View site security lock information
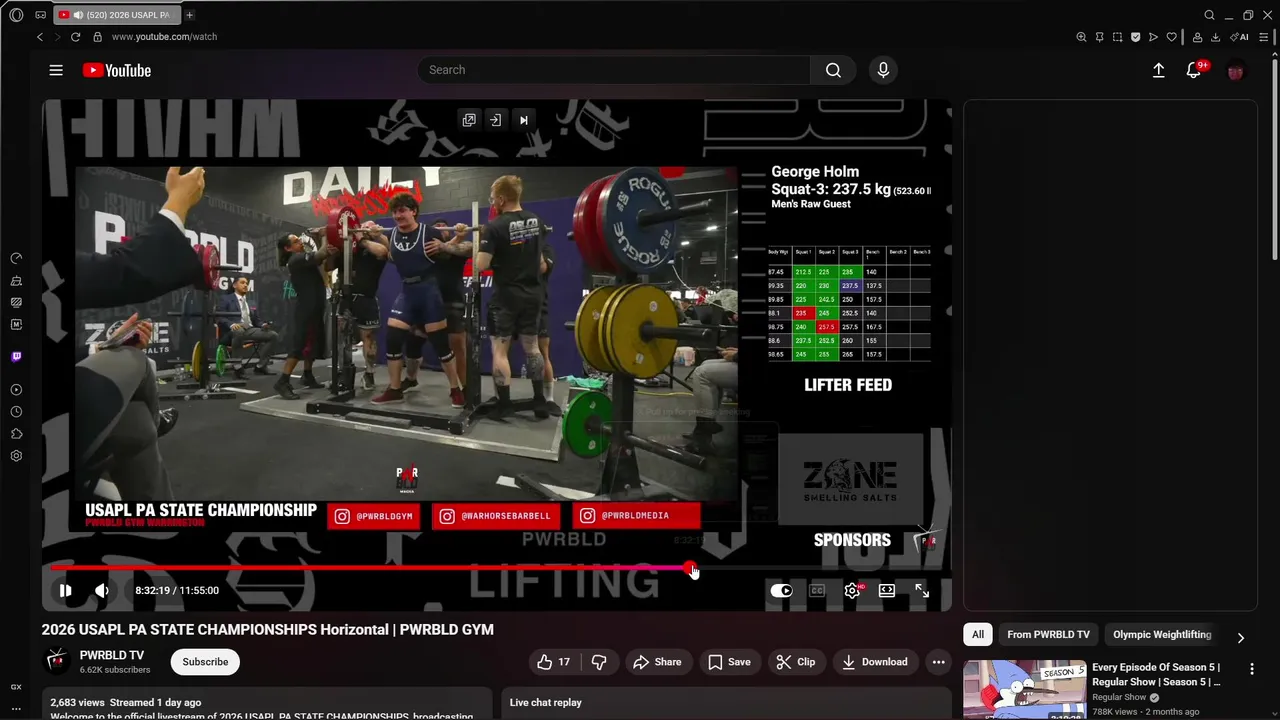This screenshot has width=1280, height=720. [x=97, y=37]
